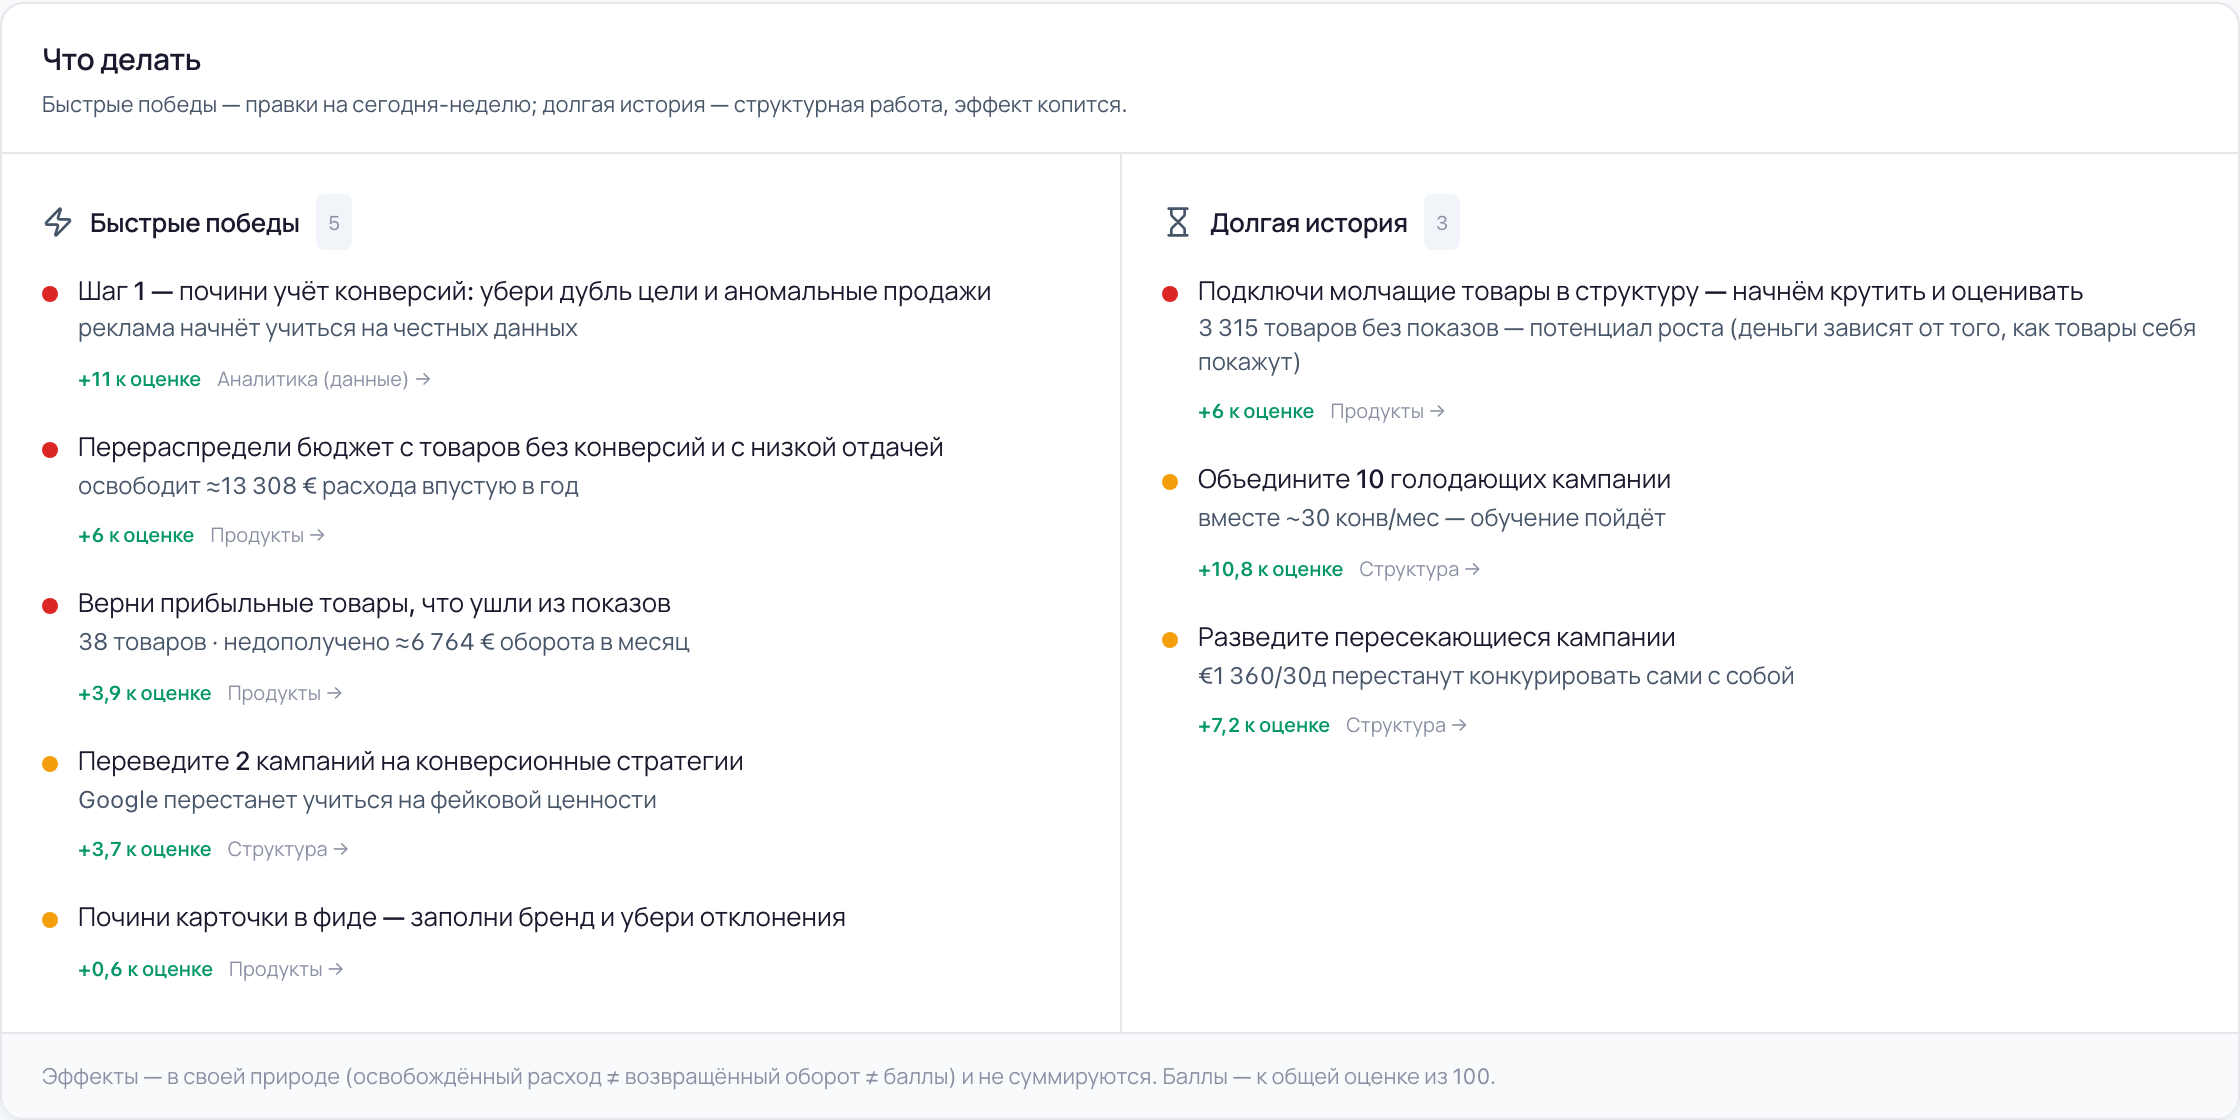Click the heading Разведите пересекающиеся кампании
Image resolution: width=2240 pixels, height=1120 pixels.
pyautogui.click(x=1436, y=637)
